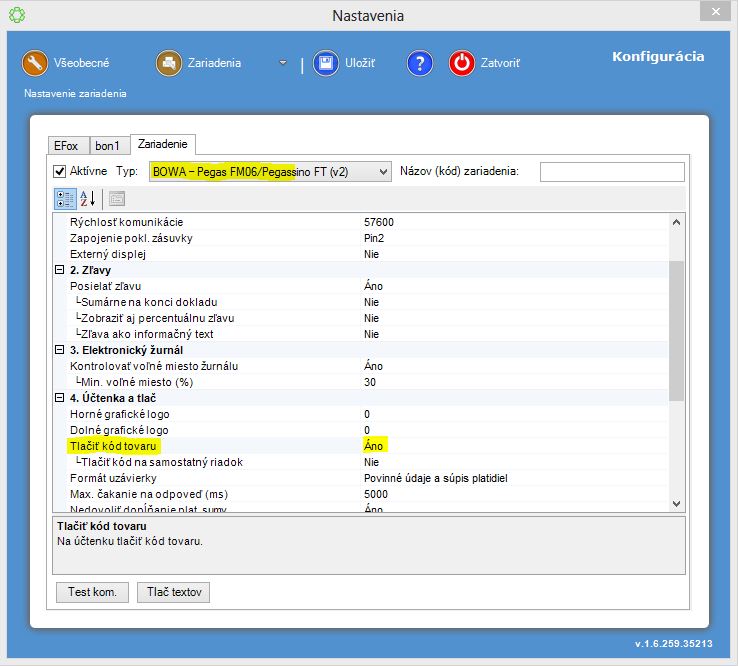Select Min. voľné miesto (%) row
This screenshot has height=666, width=738.
click(x=361, y=382)
